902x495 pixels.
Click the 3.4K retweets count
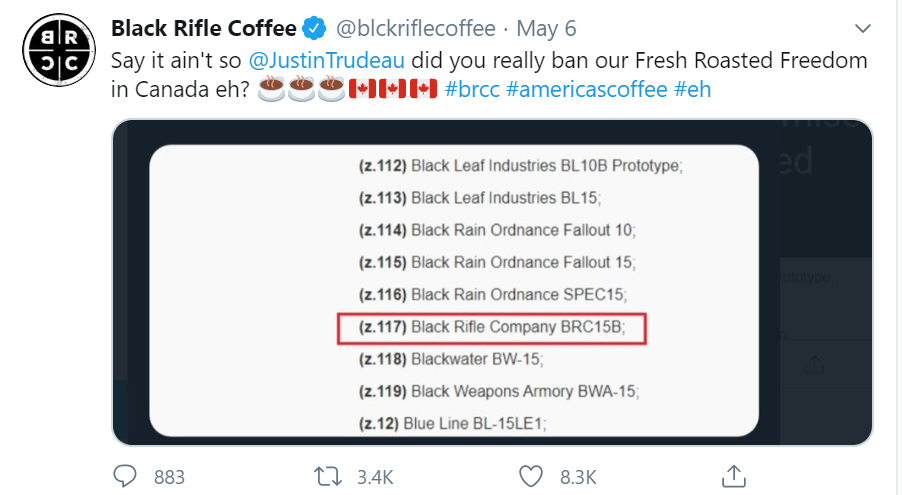(375, 477)
